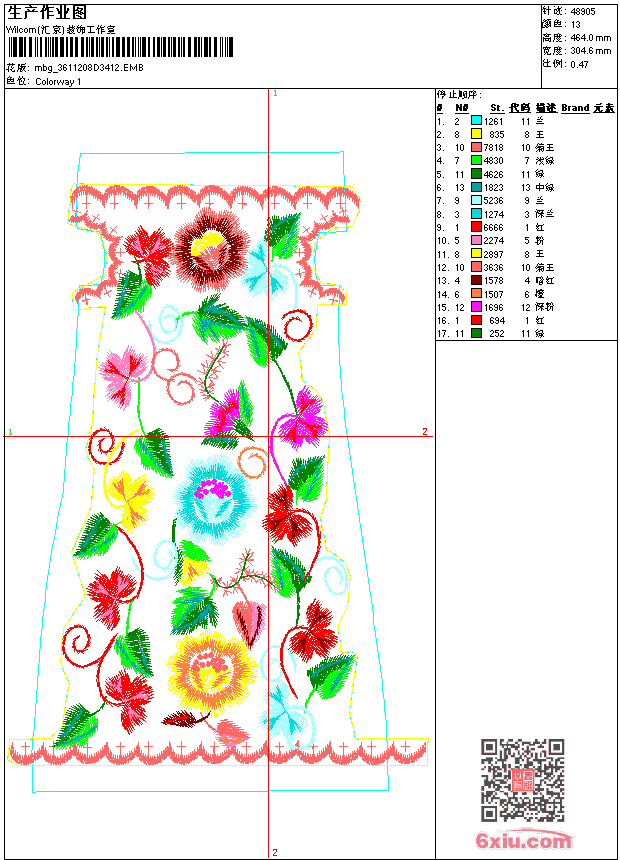Image resolution: width=620 pixels, height=860 pixels.
Task: Select stitch count 2274 in stop 10
Action: click(493, 241)
